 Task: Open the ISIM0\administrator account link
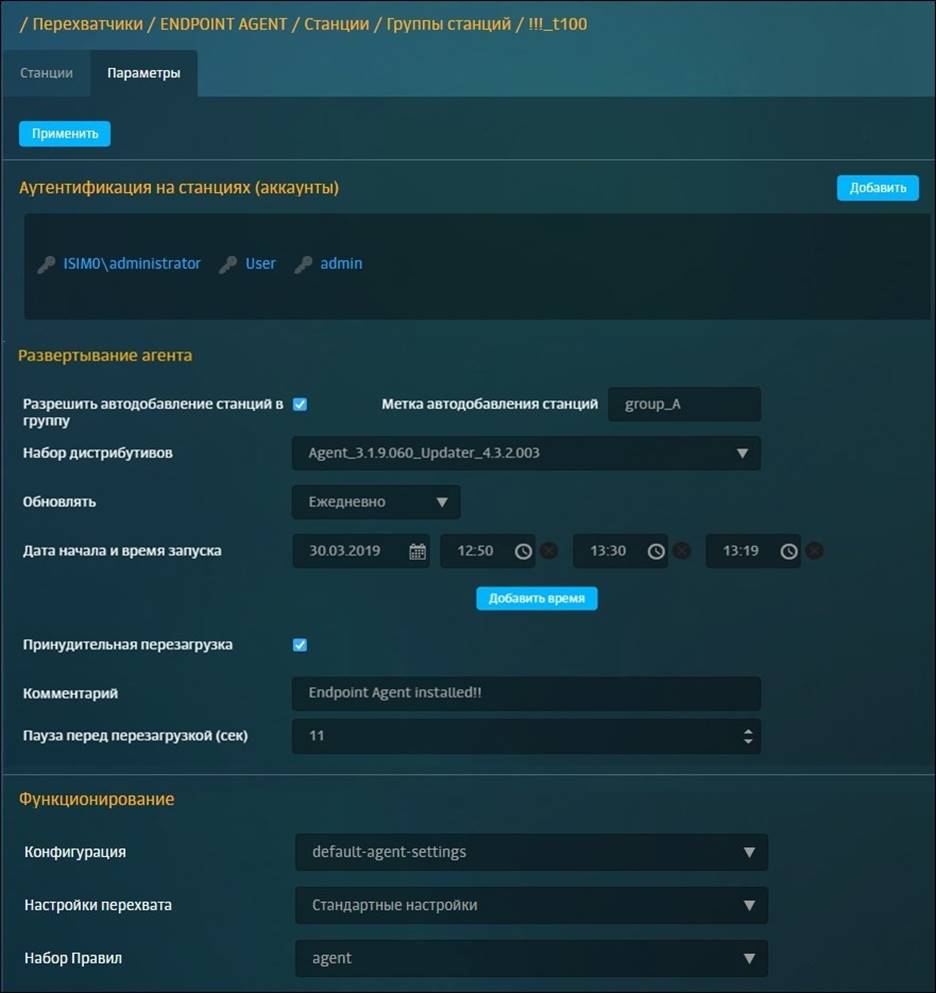point(132,263)
